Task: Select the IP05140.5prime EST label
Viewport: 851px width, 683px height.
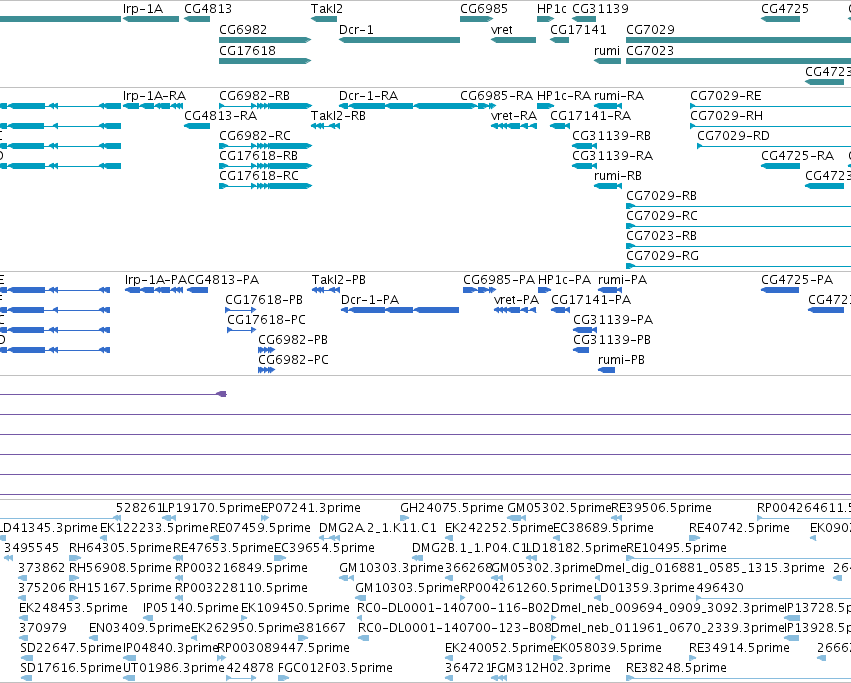Action: (x=190, y=608)
